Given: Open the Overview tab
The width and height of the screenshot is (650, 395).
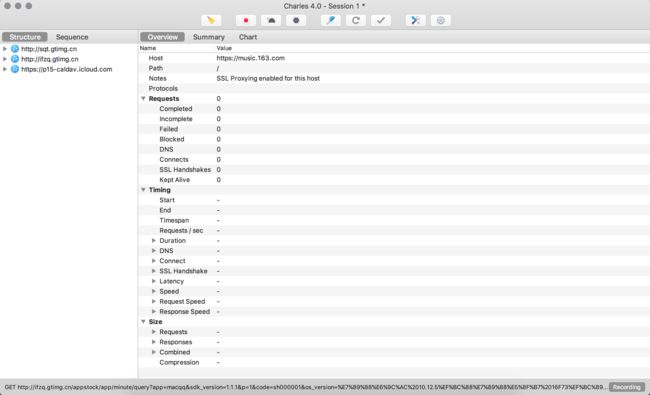Looking at the screenshot, I should click(x=162, y=37).
